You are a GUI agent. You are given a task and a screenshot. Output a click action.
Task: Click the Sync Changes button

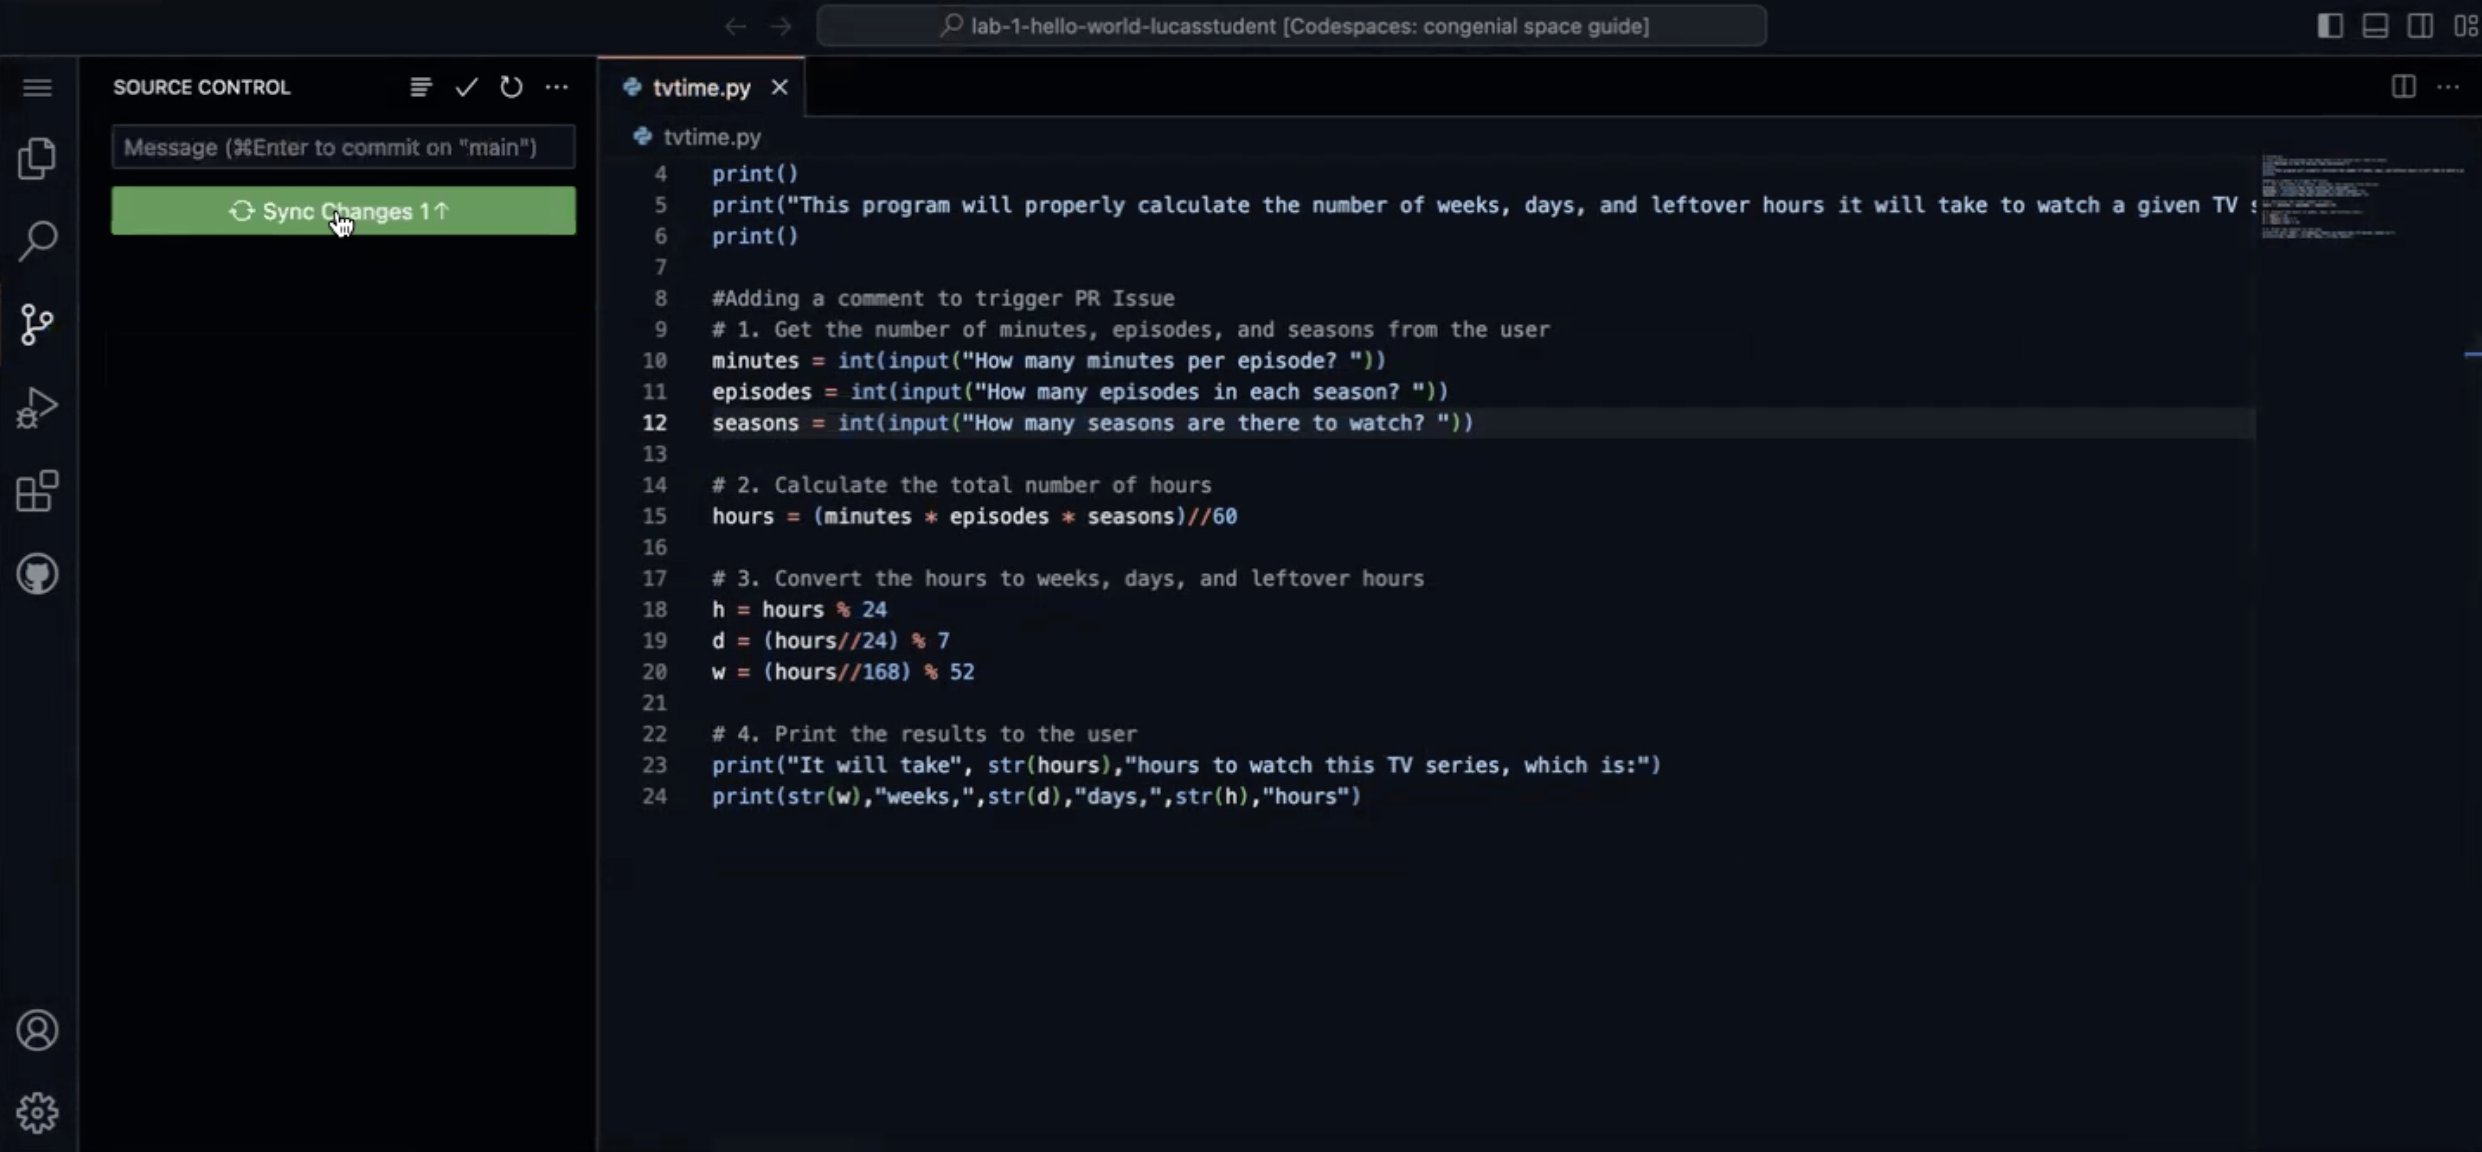(x=343, y=211)
